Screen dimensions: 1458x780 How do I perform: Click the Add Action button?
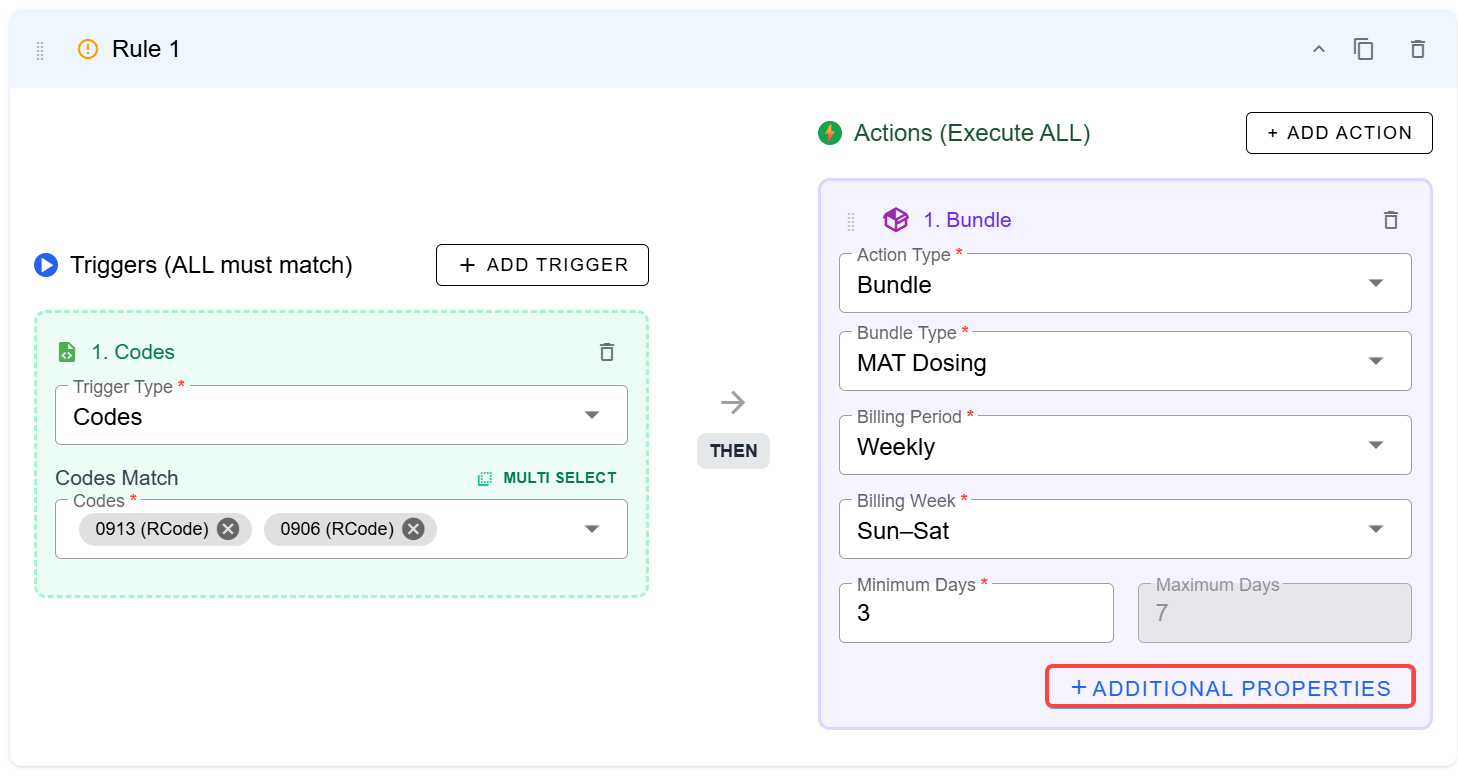coord(1338,133)
